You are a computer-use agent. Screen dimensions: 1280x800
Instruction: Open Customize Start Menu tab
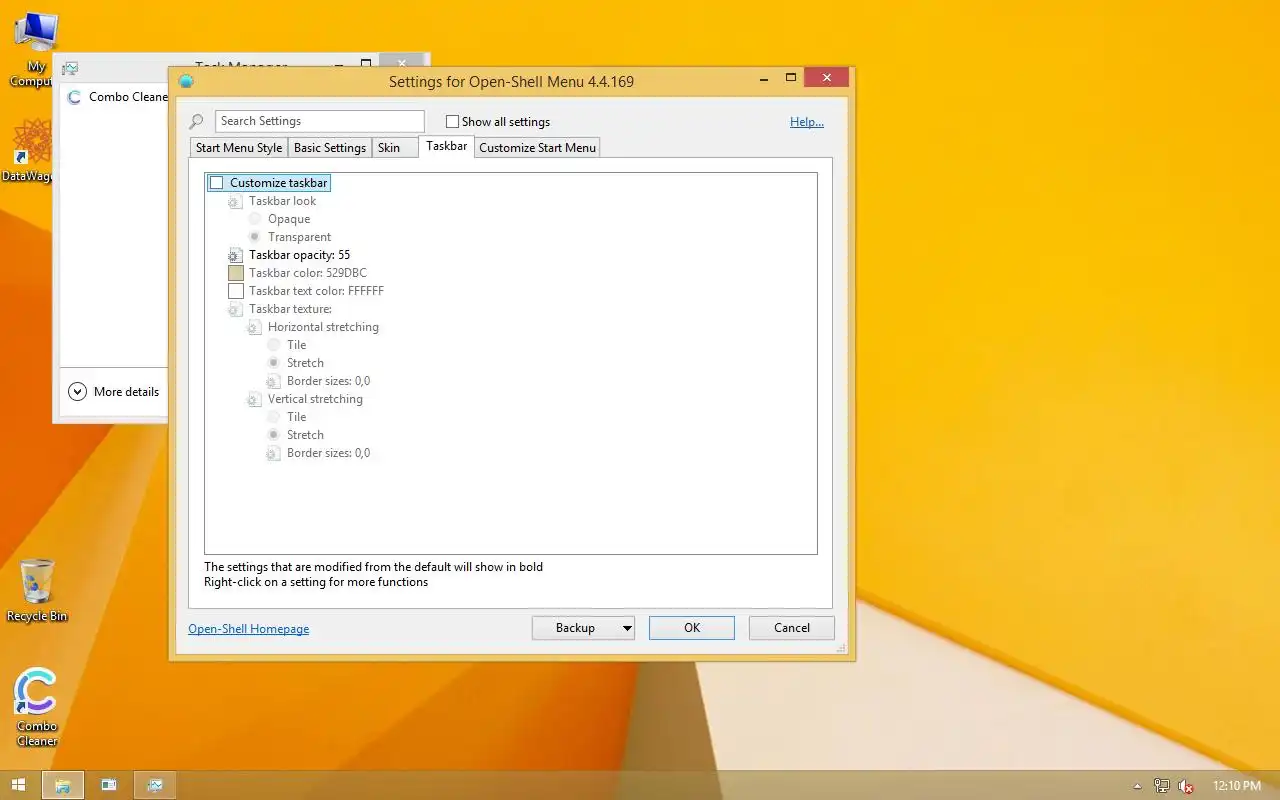537,148
